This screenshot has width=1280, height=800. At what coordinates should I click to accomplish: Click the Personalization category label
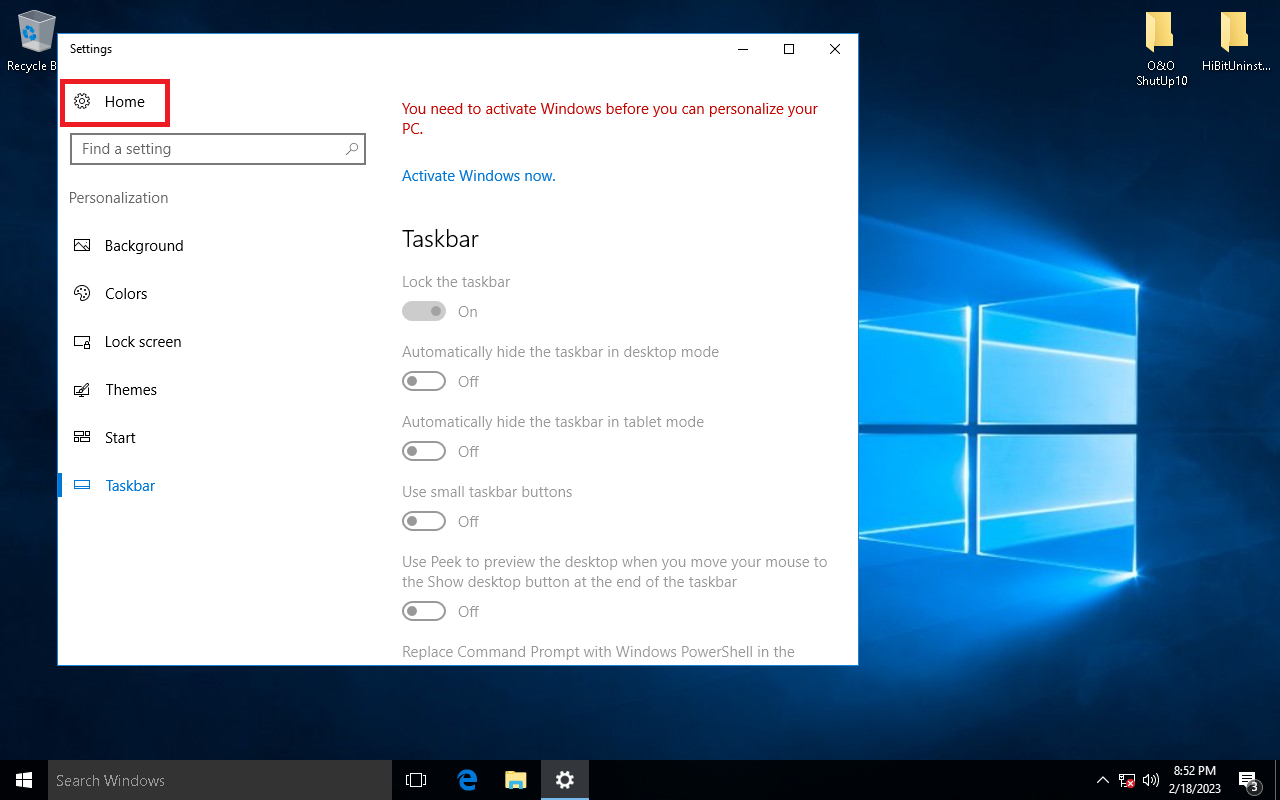pyautogui.click(x=119, y=198)
